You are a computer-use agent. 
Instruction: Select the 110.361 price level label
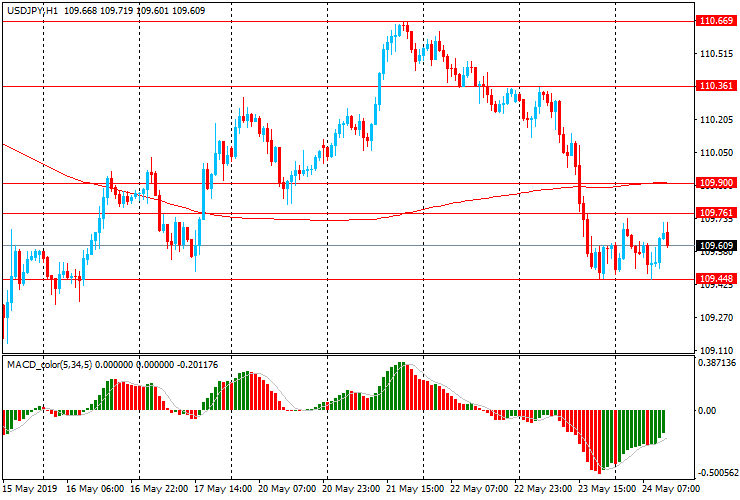coord(716,86)
